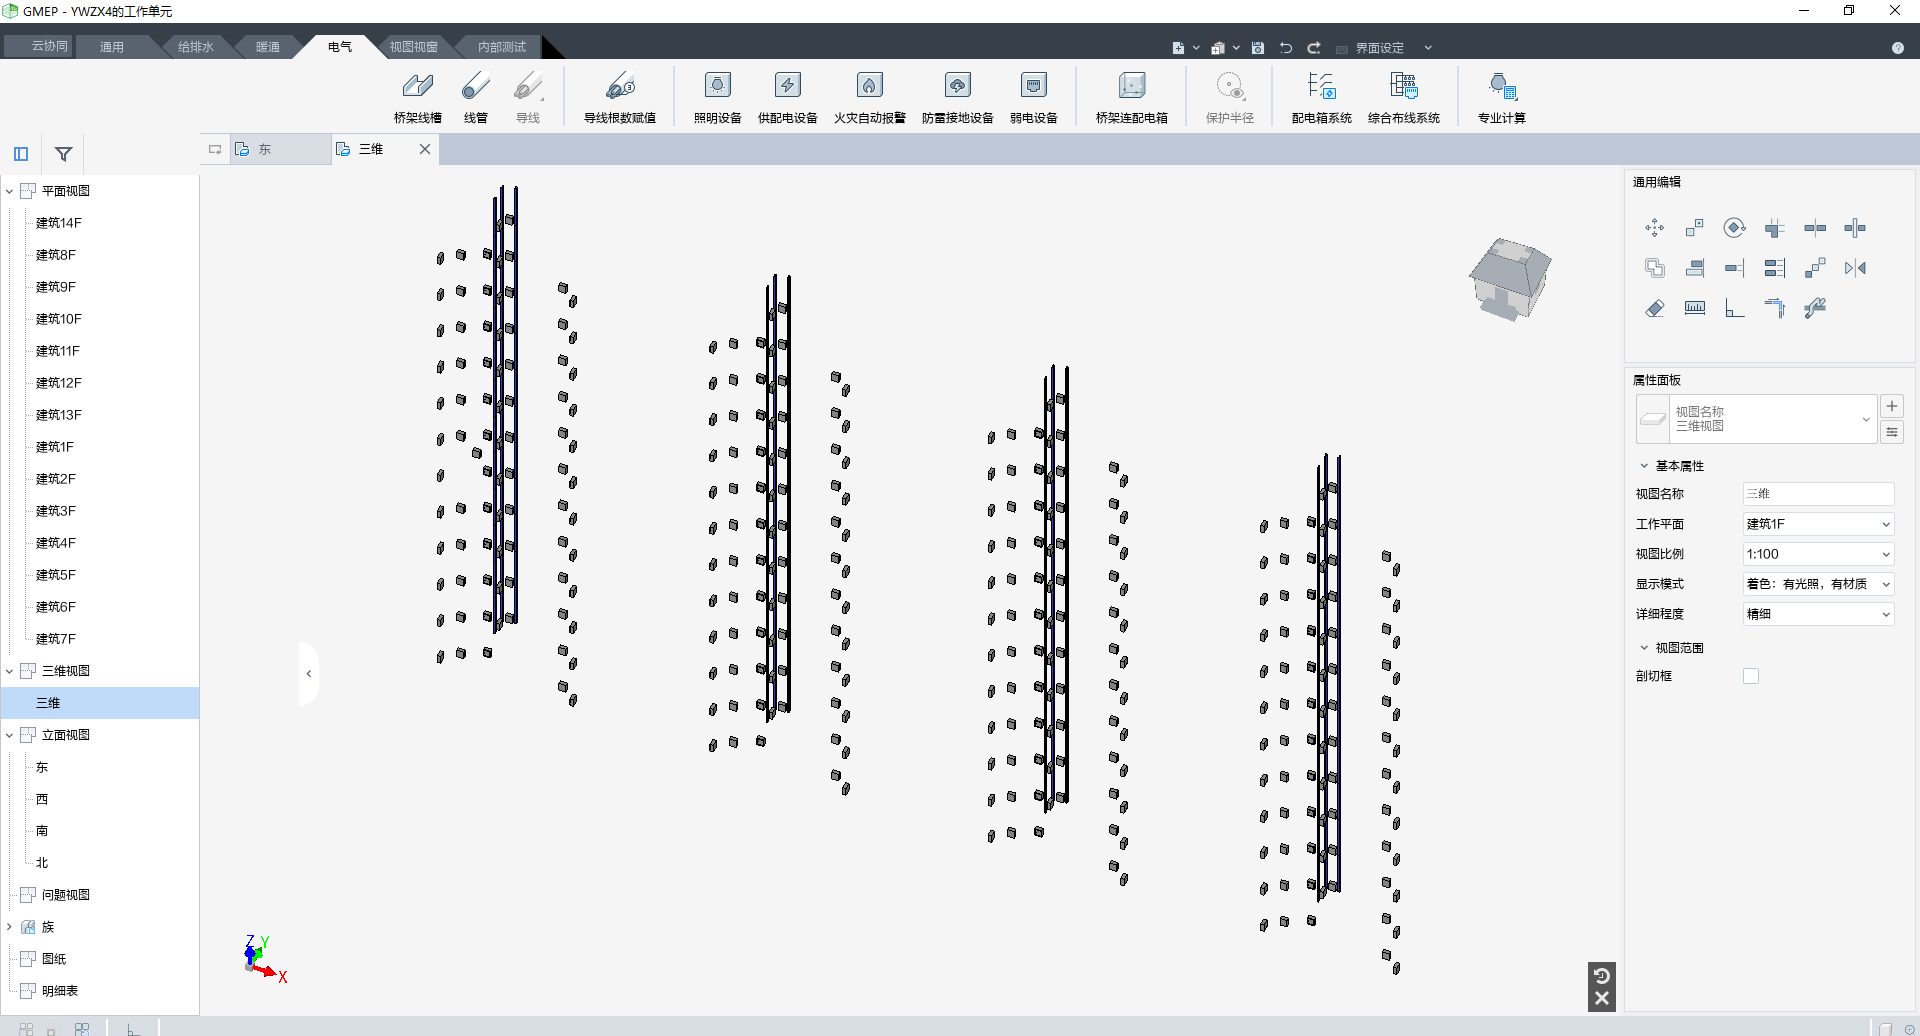This screenshot has width=1920, height=1036.
Task: Open 导线根数赋值 wire count tool
Action: [x=619, y=97]
